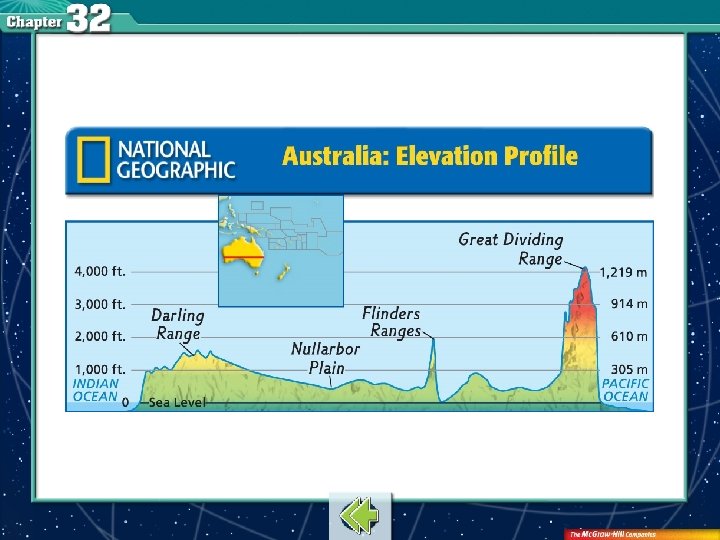Click the '2,000 ft.' axis value
Screen dimensions: 720x540
[x=100, y=337]
